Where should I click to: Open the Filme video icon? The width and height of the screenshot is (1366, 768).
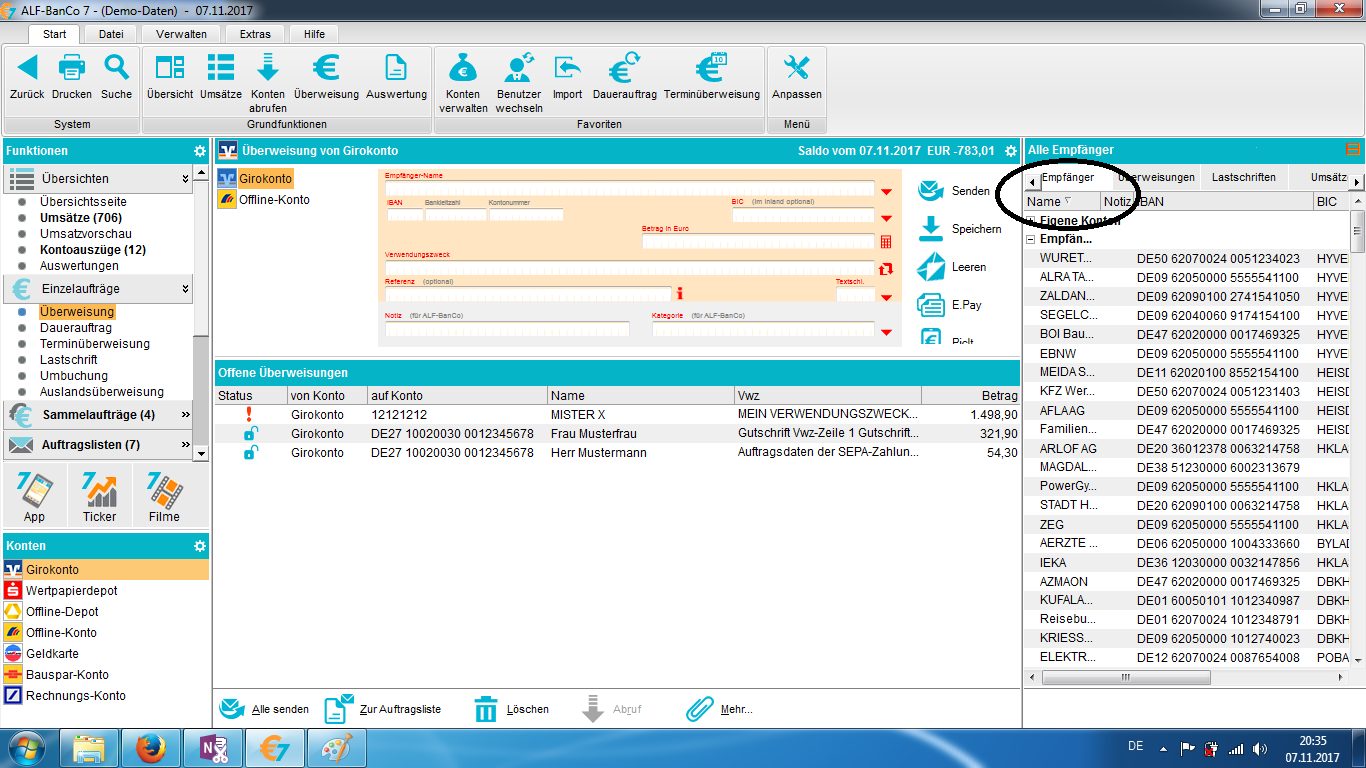coord(164,491)
